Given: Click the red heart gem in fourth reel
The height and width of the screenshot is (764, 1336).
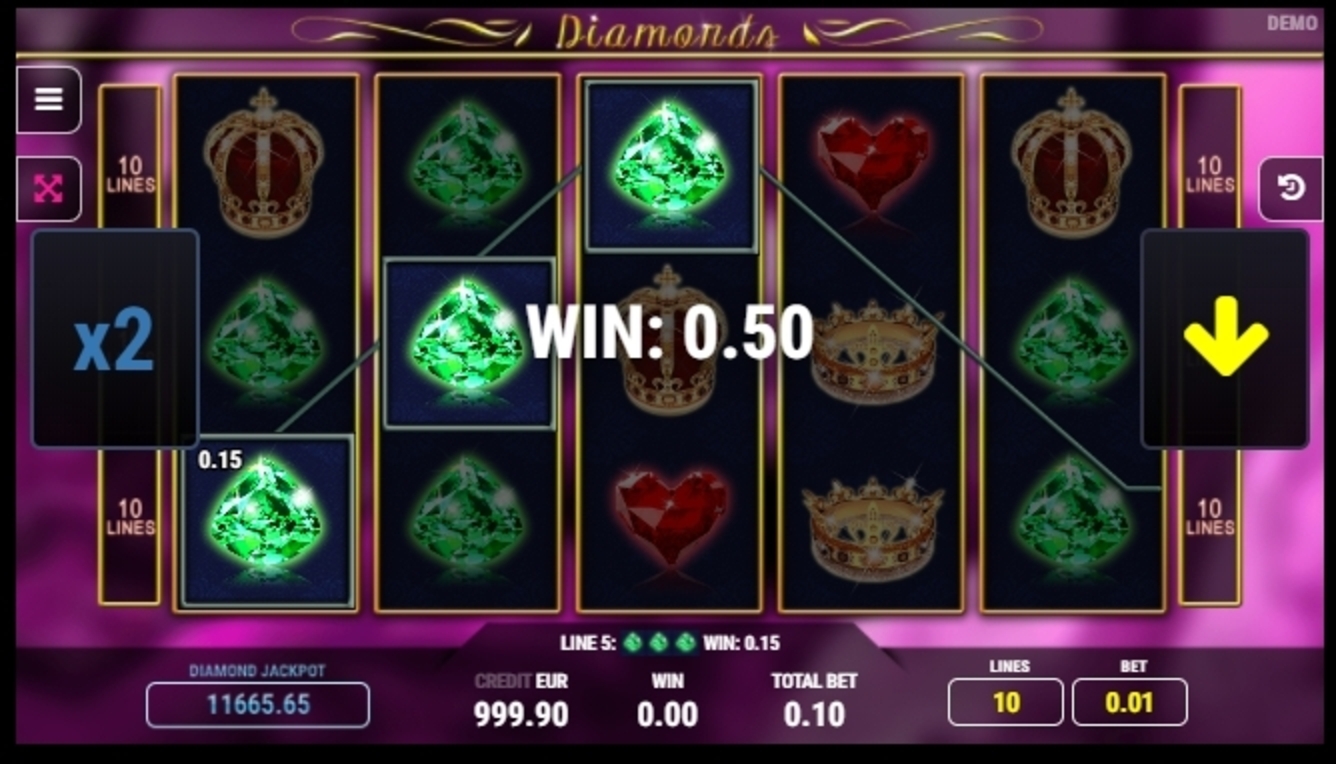Looking at the screenshot, I should (x=873, y=162).
